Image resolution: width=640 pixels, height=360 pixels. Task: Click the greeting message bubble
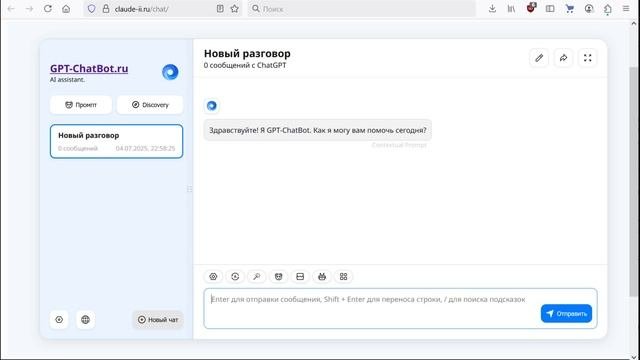click(318, 130)
